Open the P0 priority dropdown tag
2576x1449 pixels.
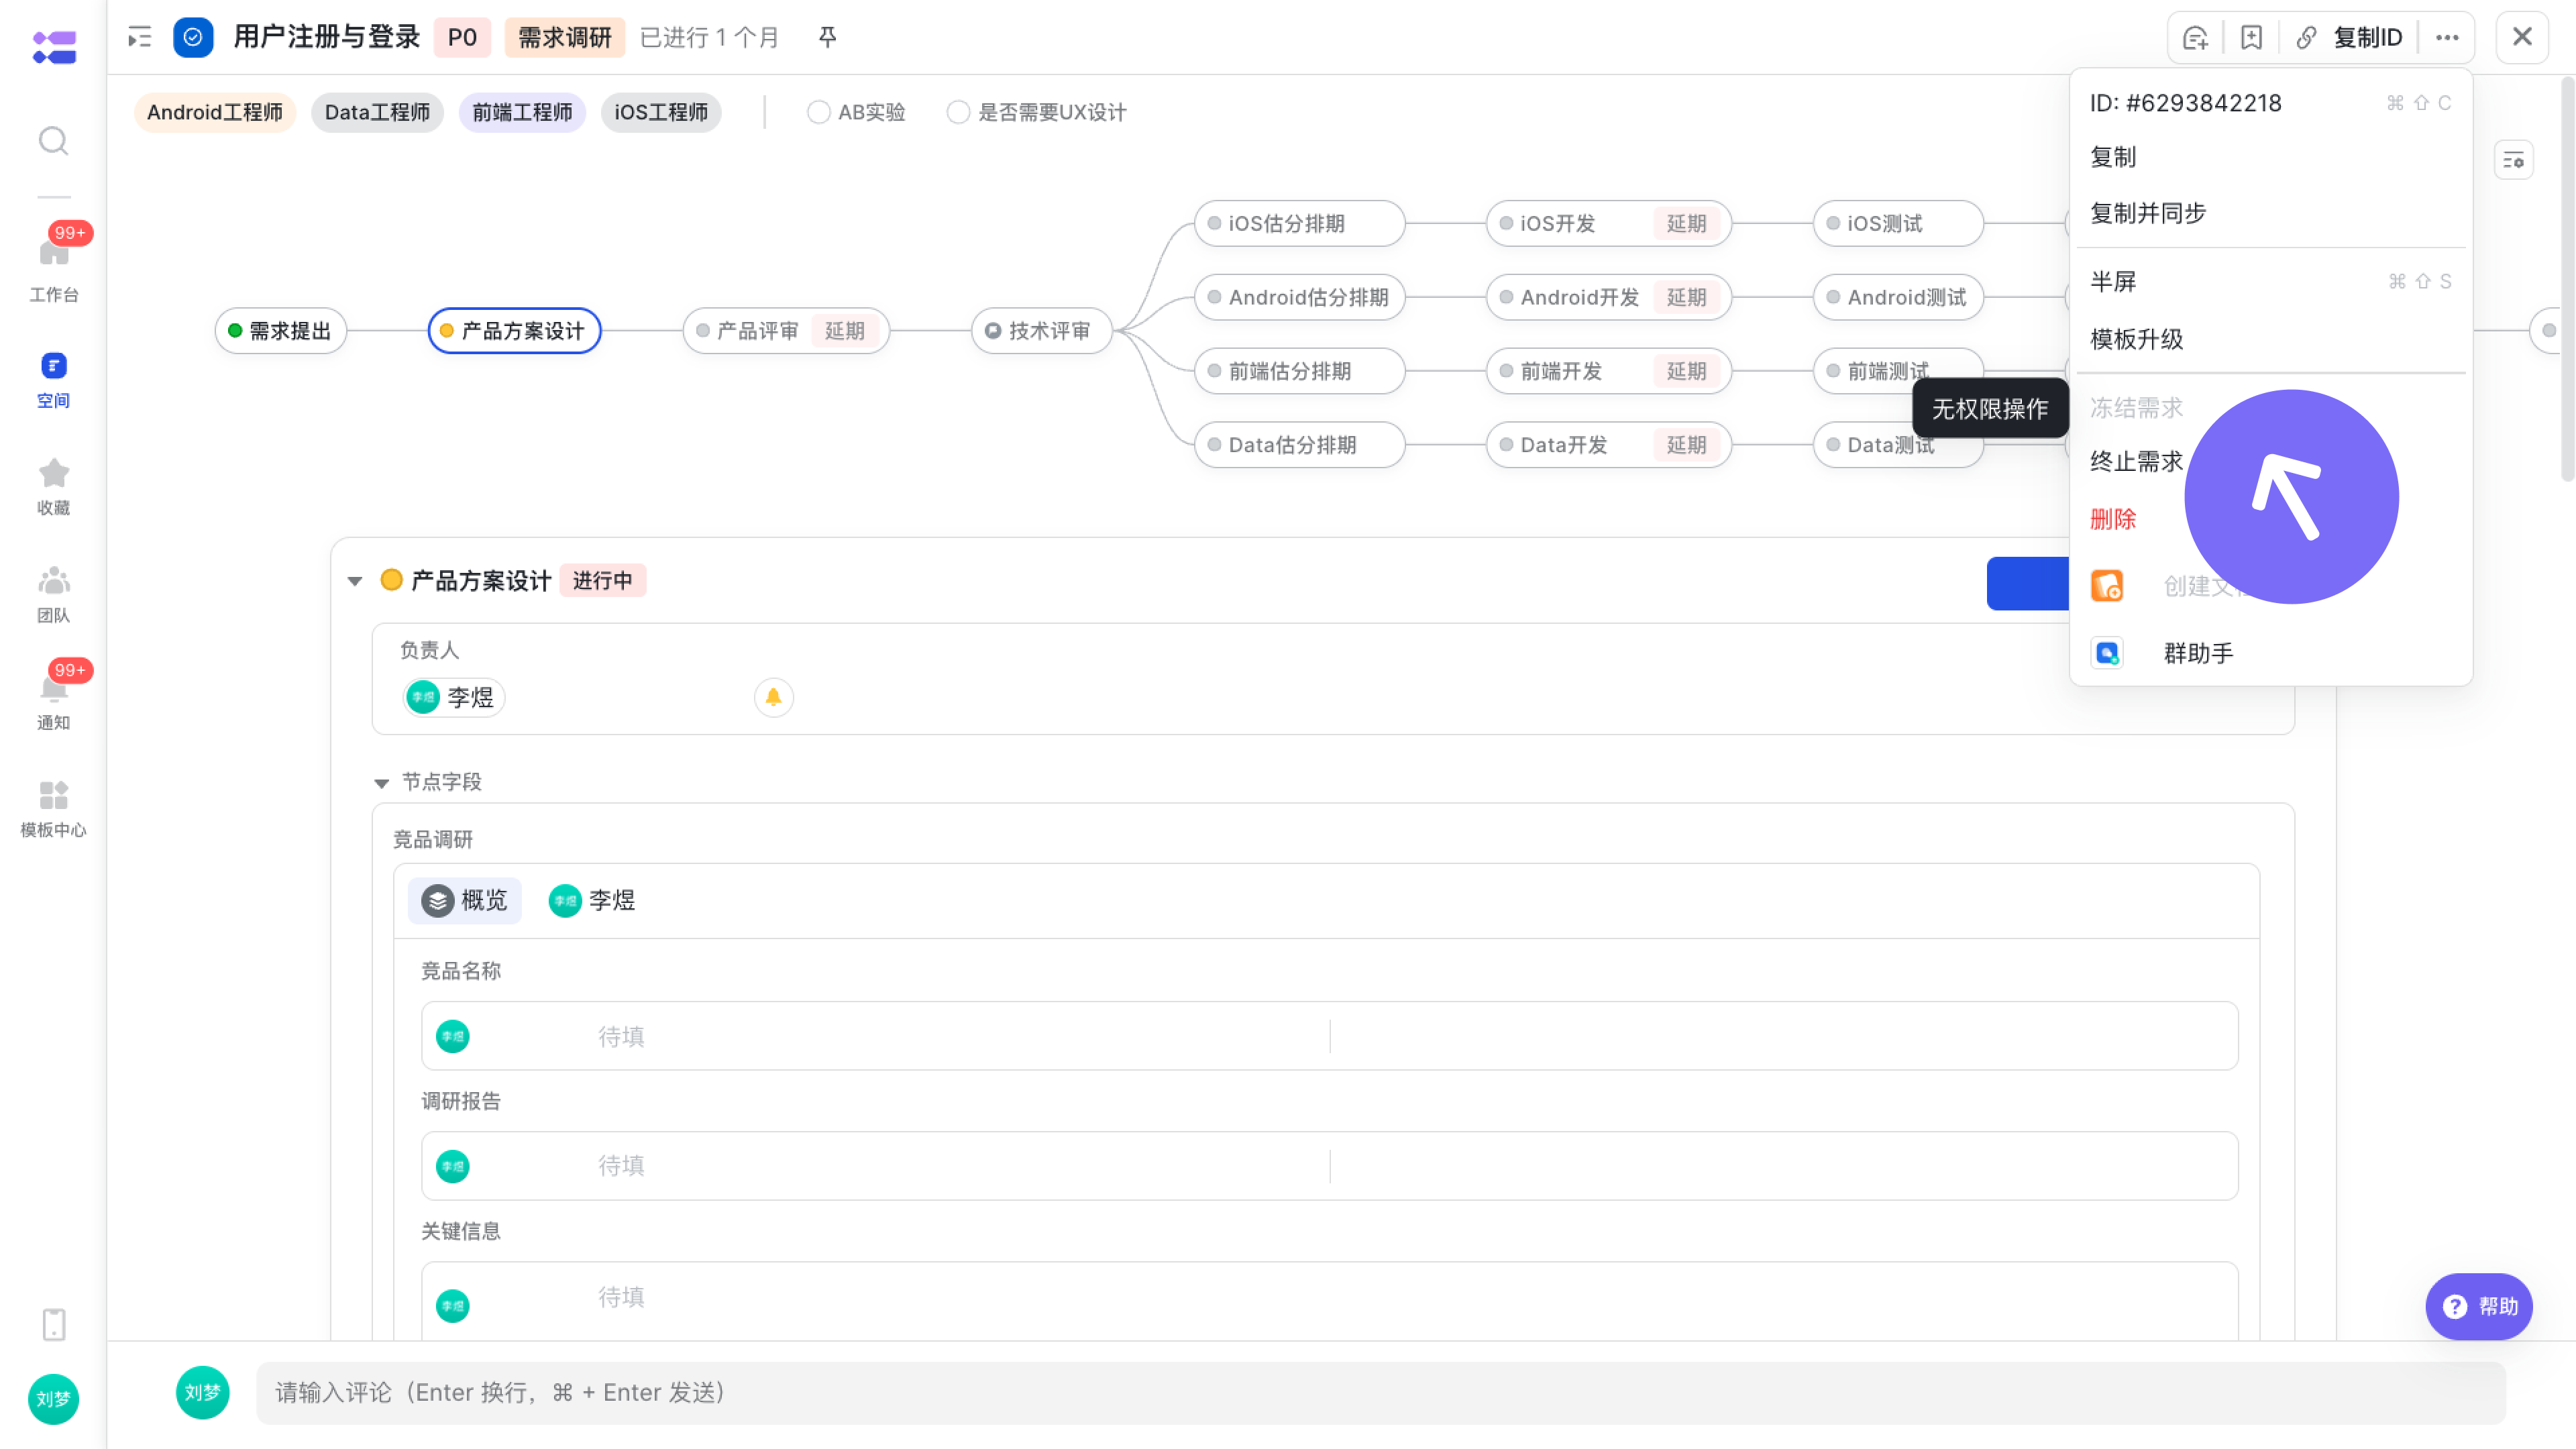(x=462, y=37)
